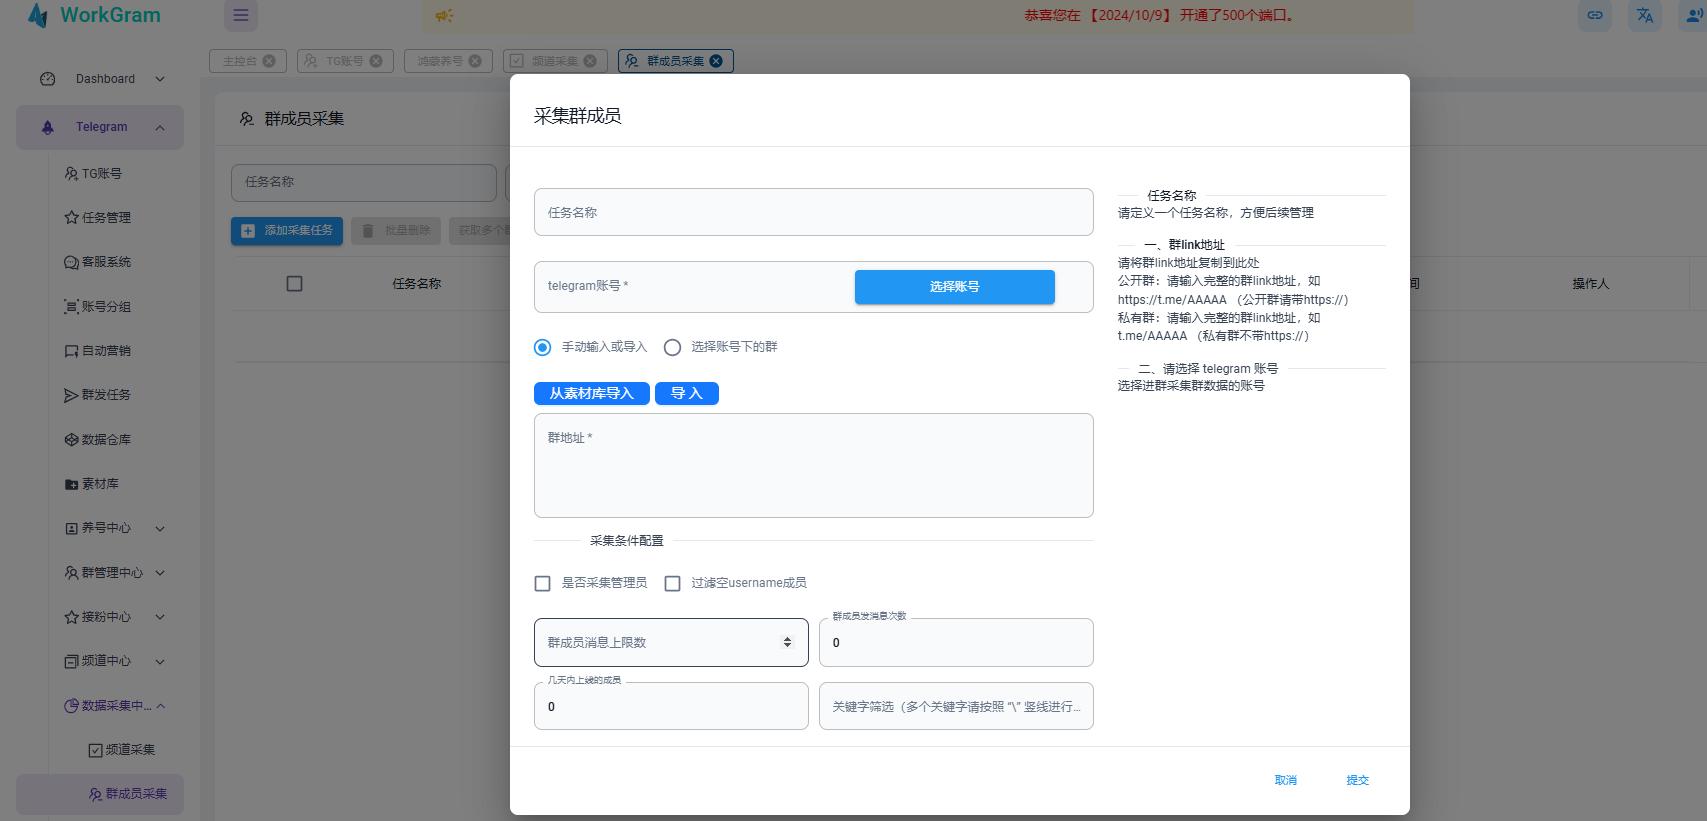Screen dimensions: 1707x821
Task: Enable the 过滤空username成员 checkbox
Action: [x=672, y=583]
